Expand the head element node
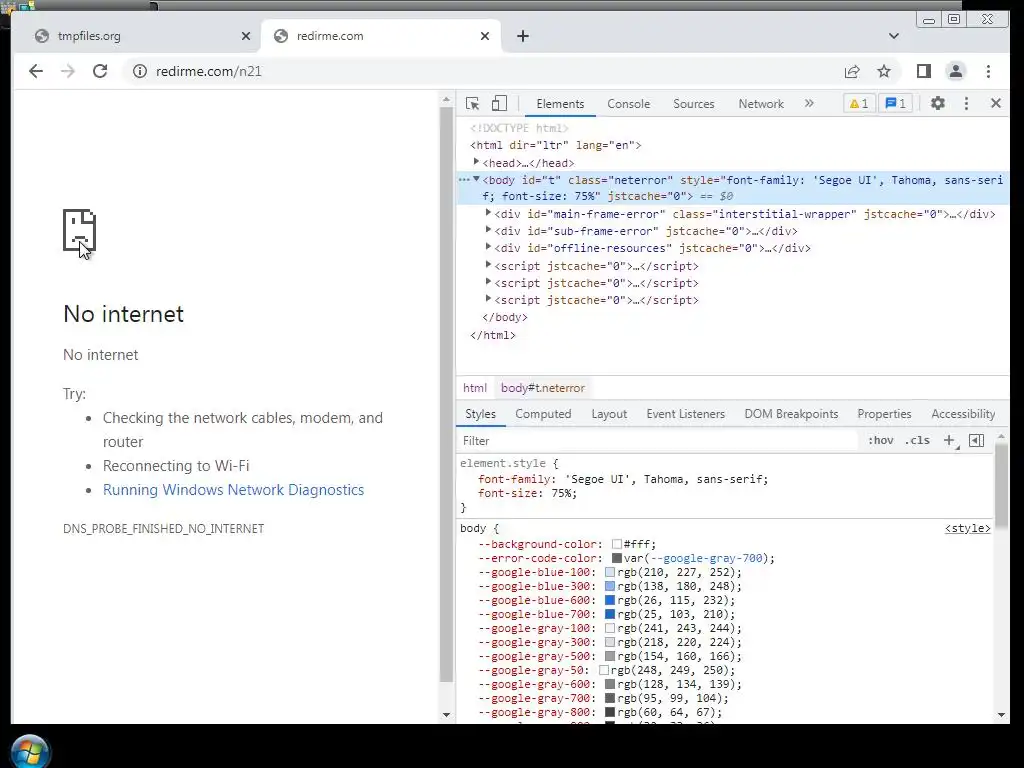Image resolution: width=1024 pixels, height=768 pixels. (x=476, y=162)
